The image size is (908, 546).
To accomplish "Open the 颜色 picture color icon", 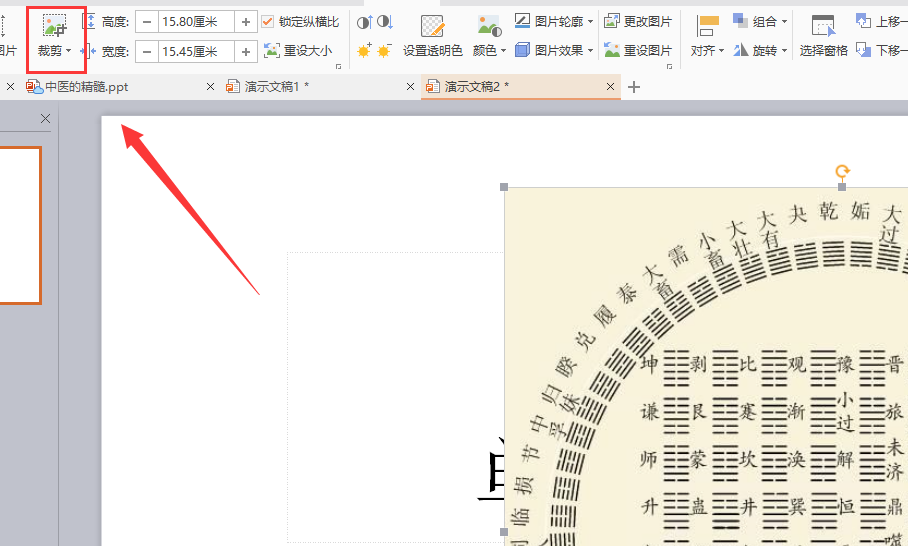I will tap(489, 26).
